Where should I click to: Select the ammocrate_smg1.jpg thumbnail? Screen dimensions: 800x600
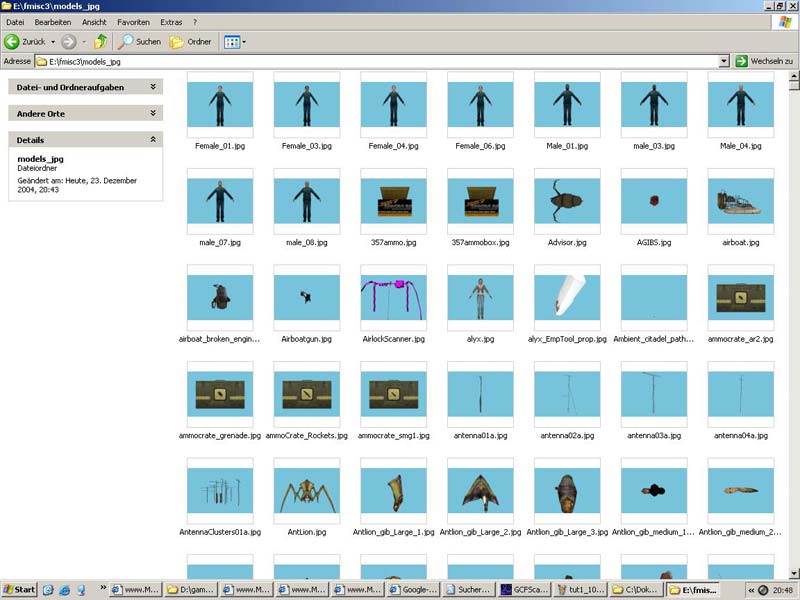coord(393,394)
